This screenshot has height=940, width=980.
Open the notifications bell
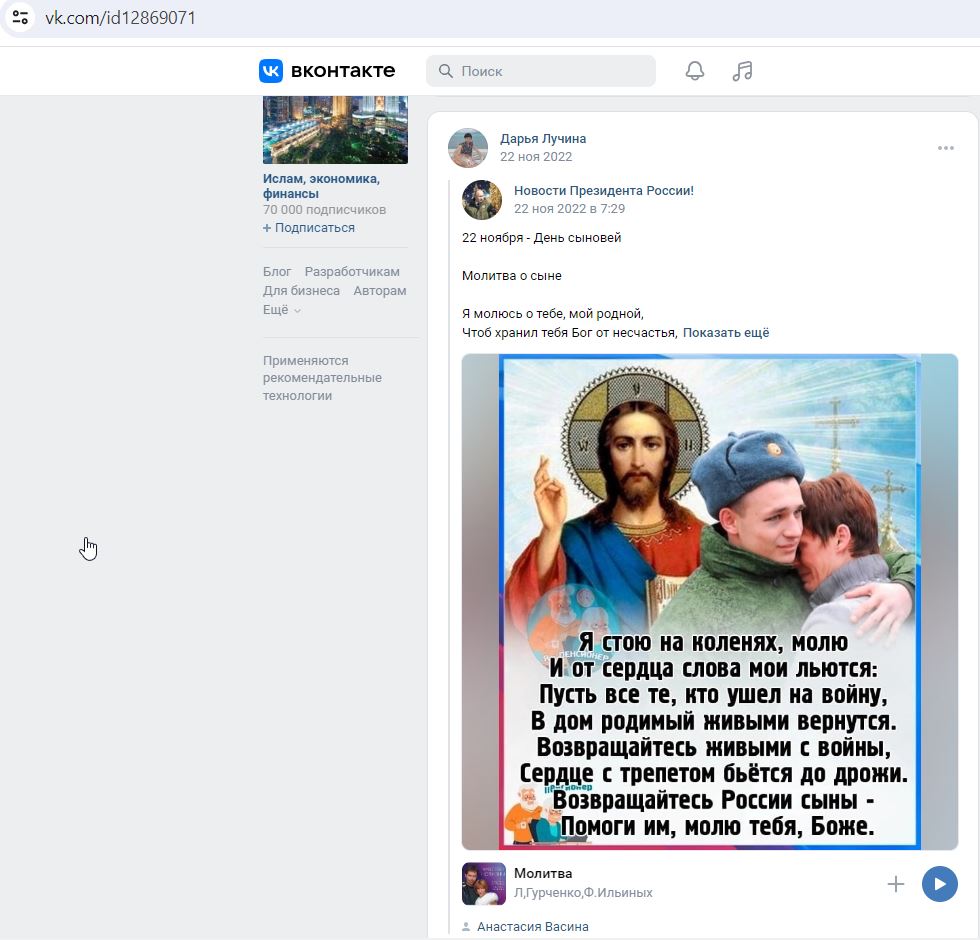pos(695,71)
